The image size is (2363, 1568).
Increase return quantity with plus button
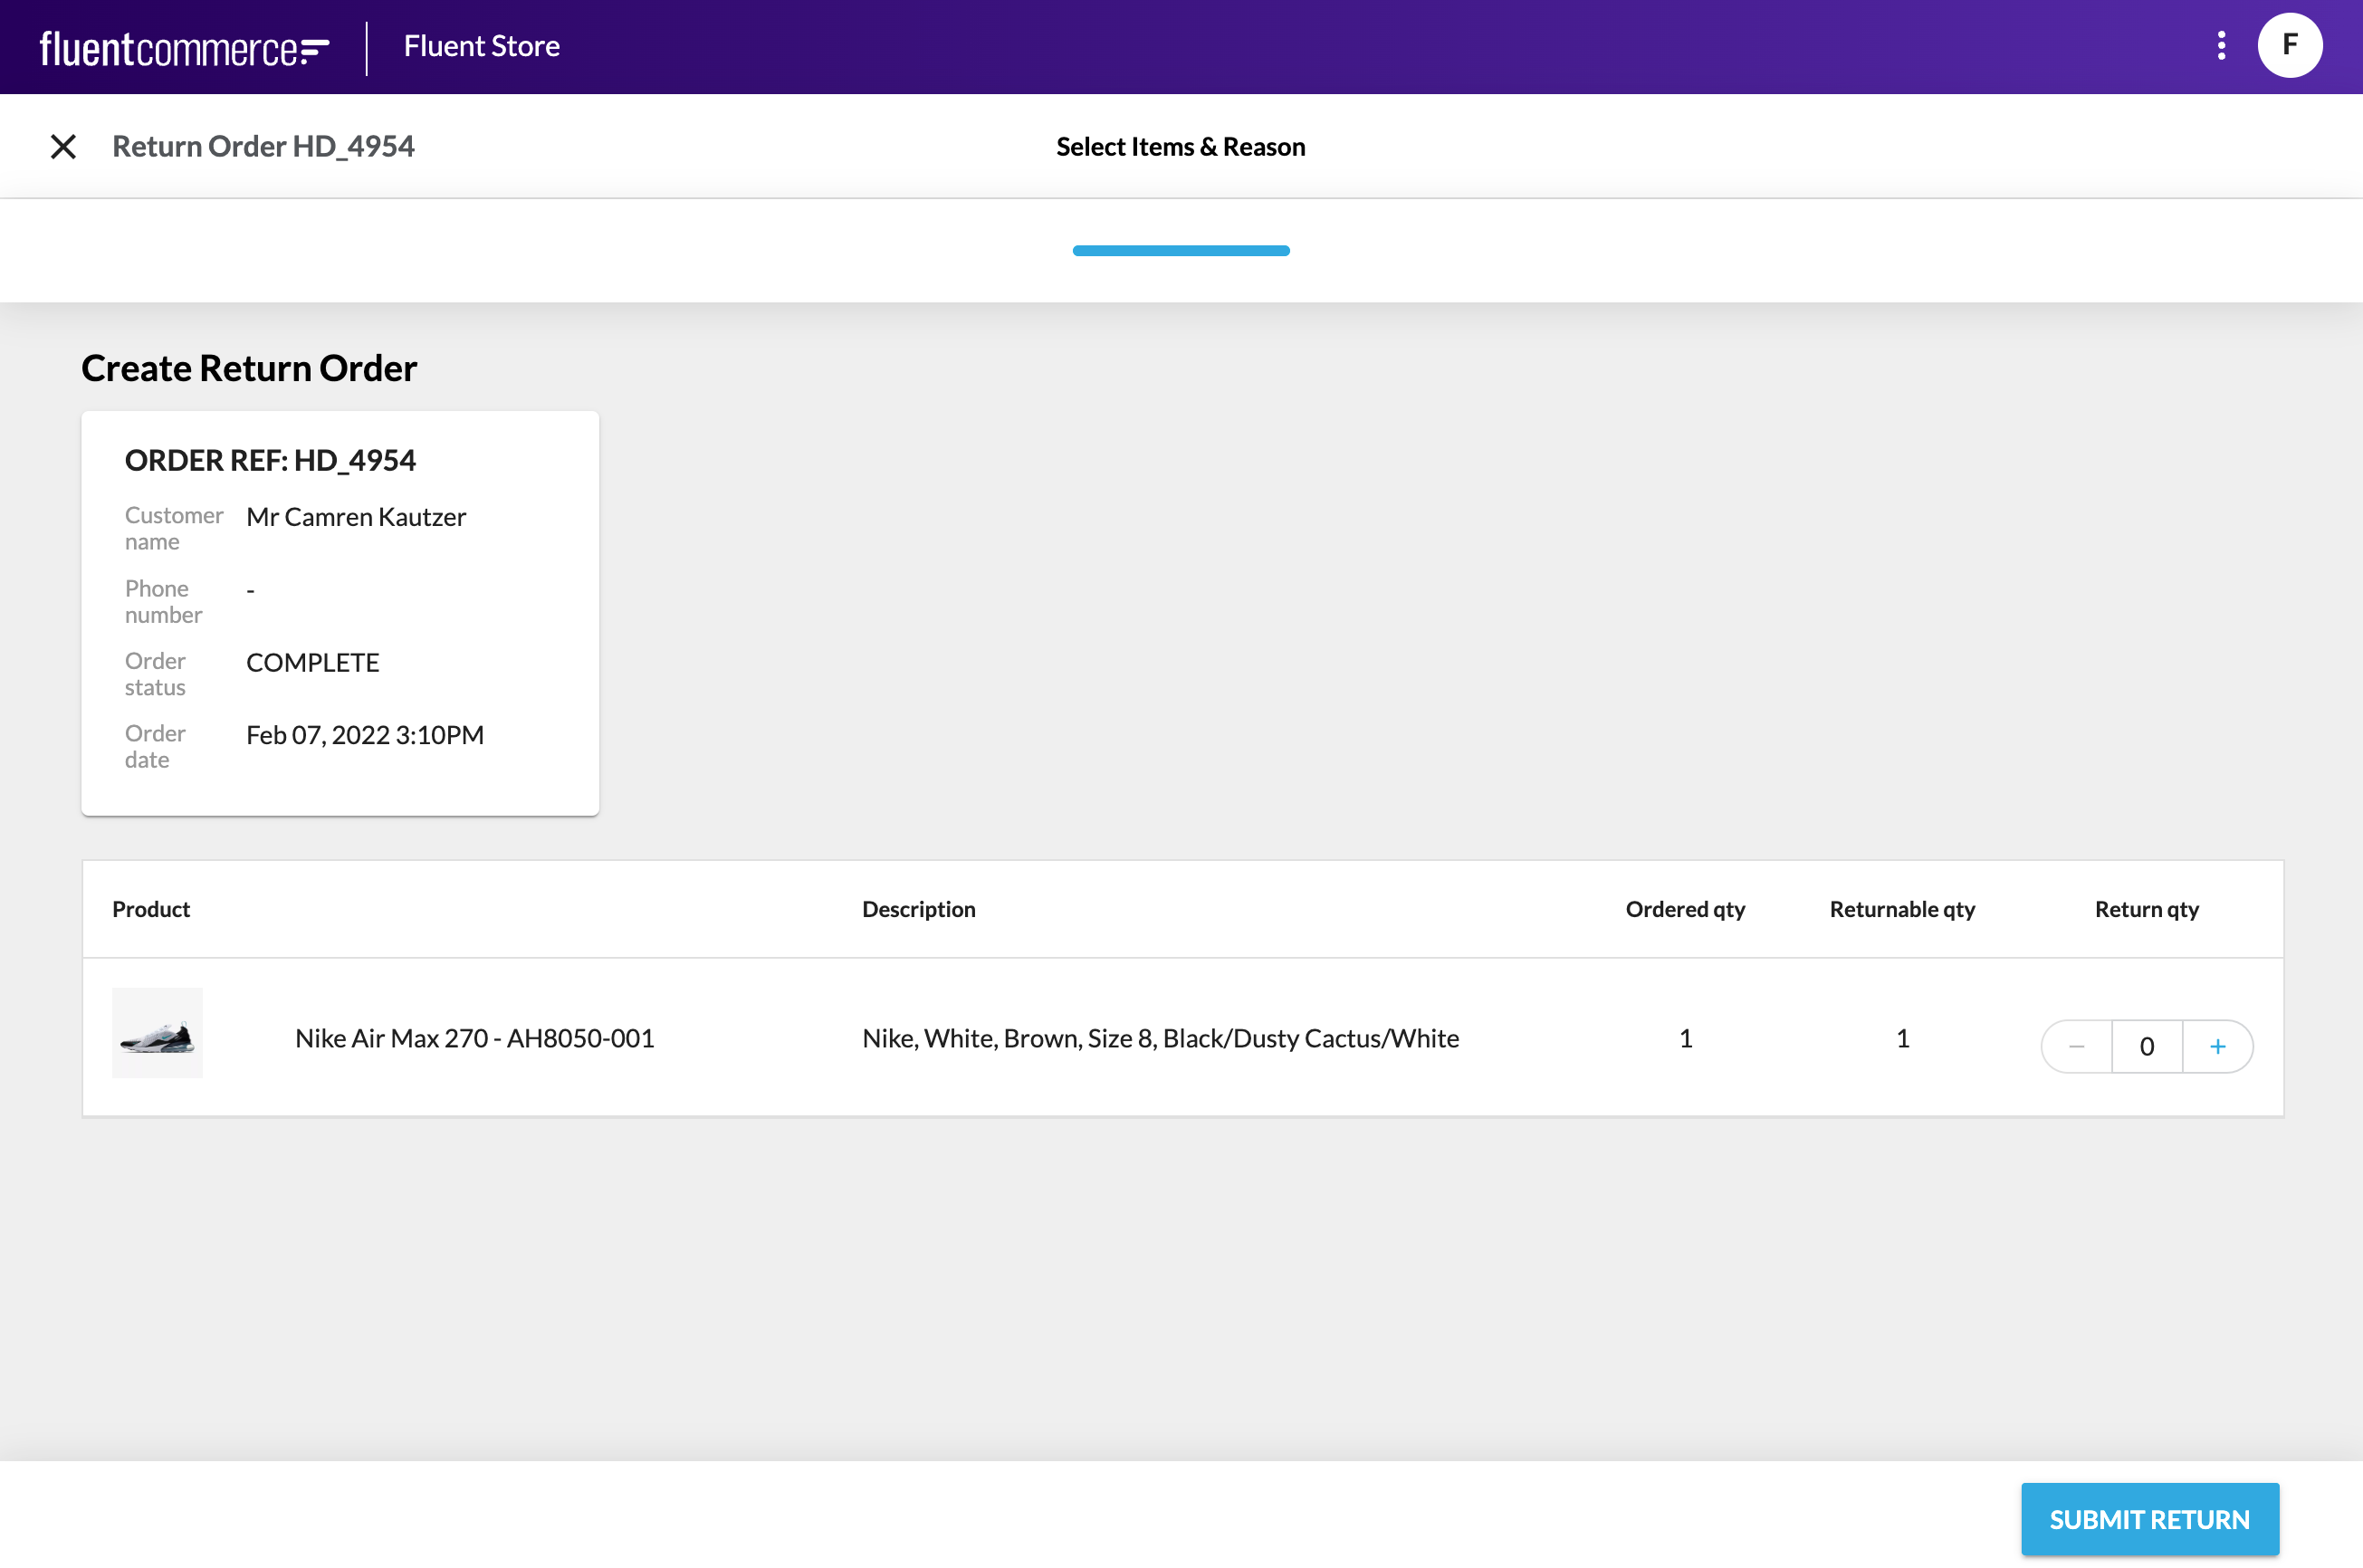pos(2217,1046)
